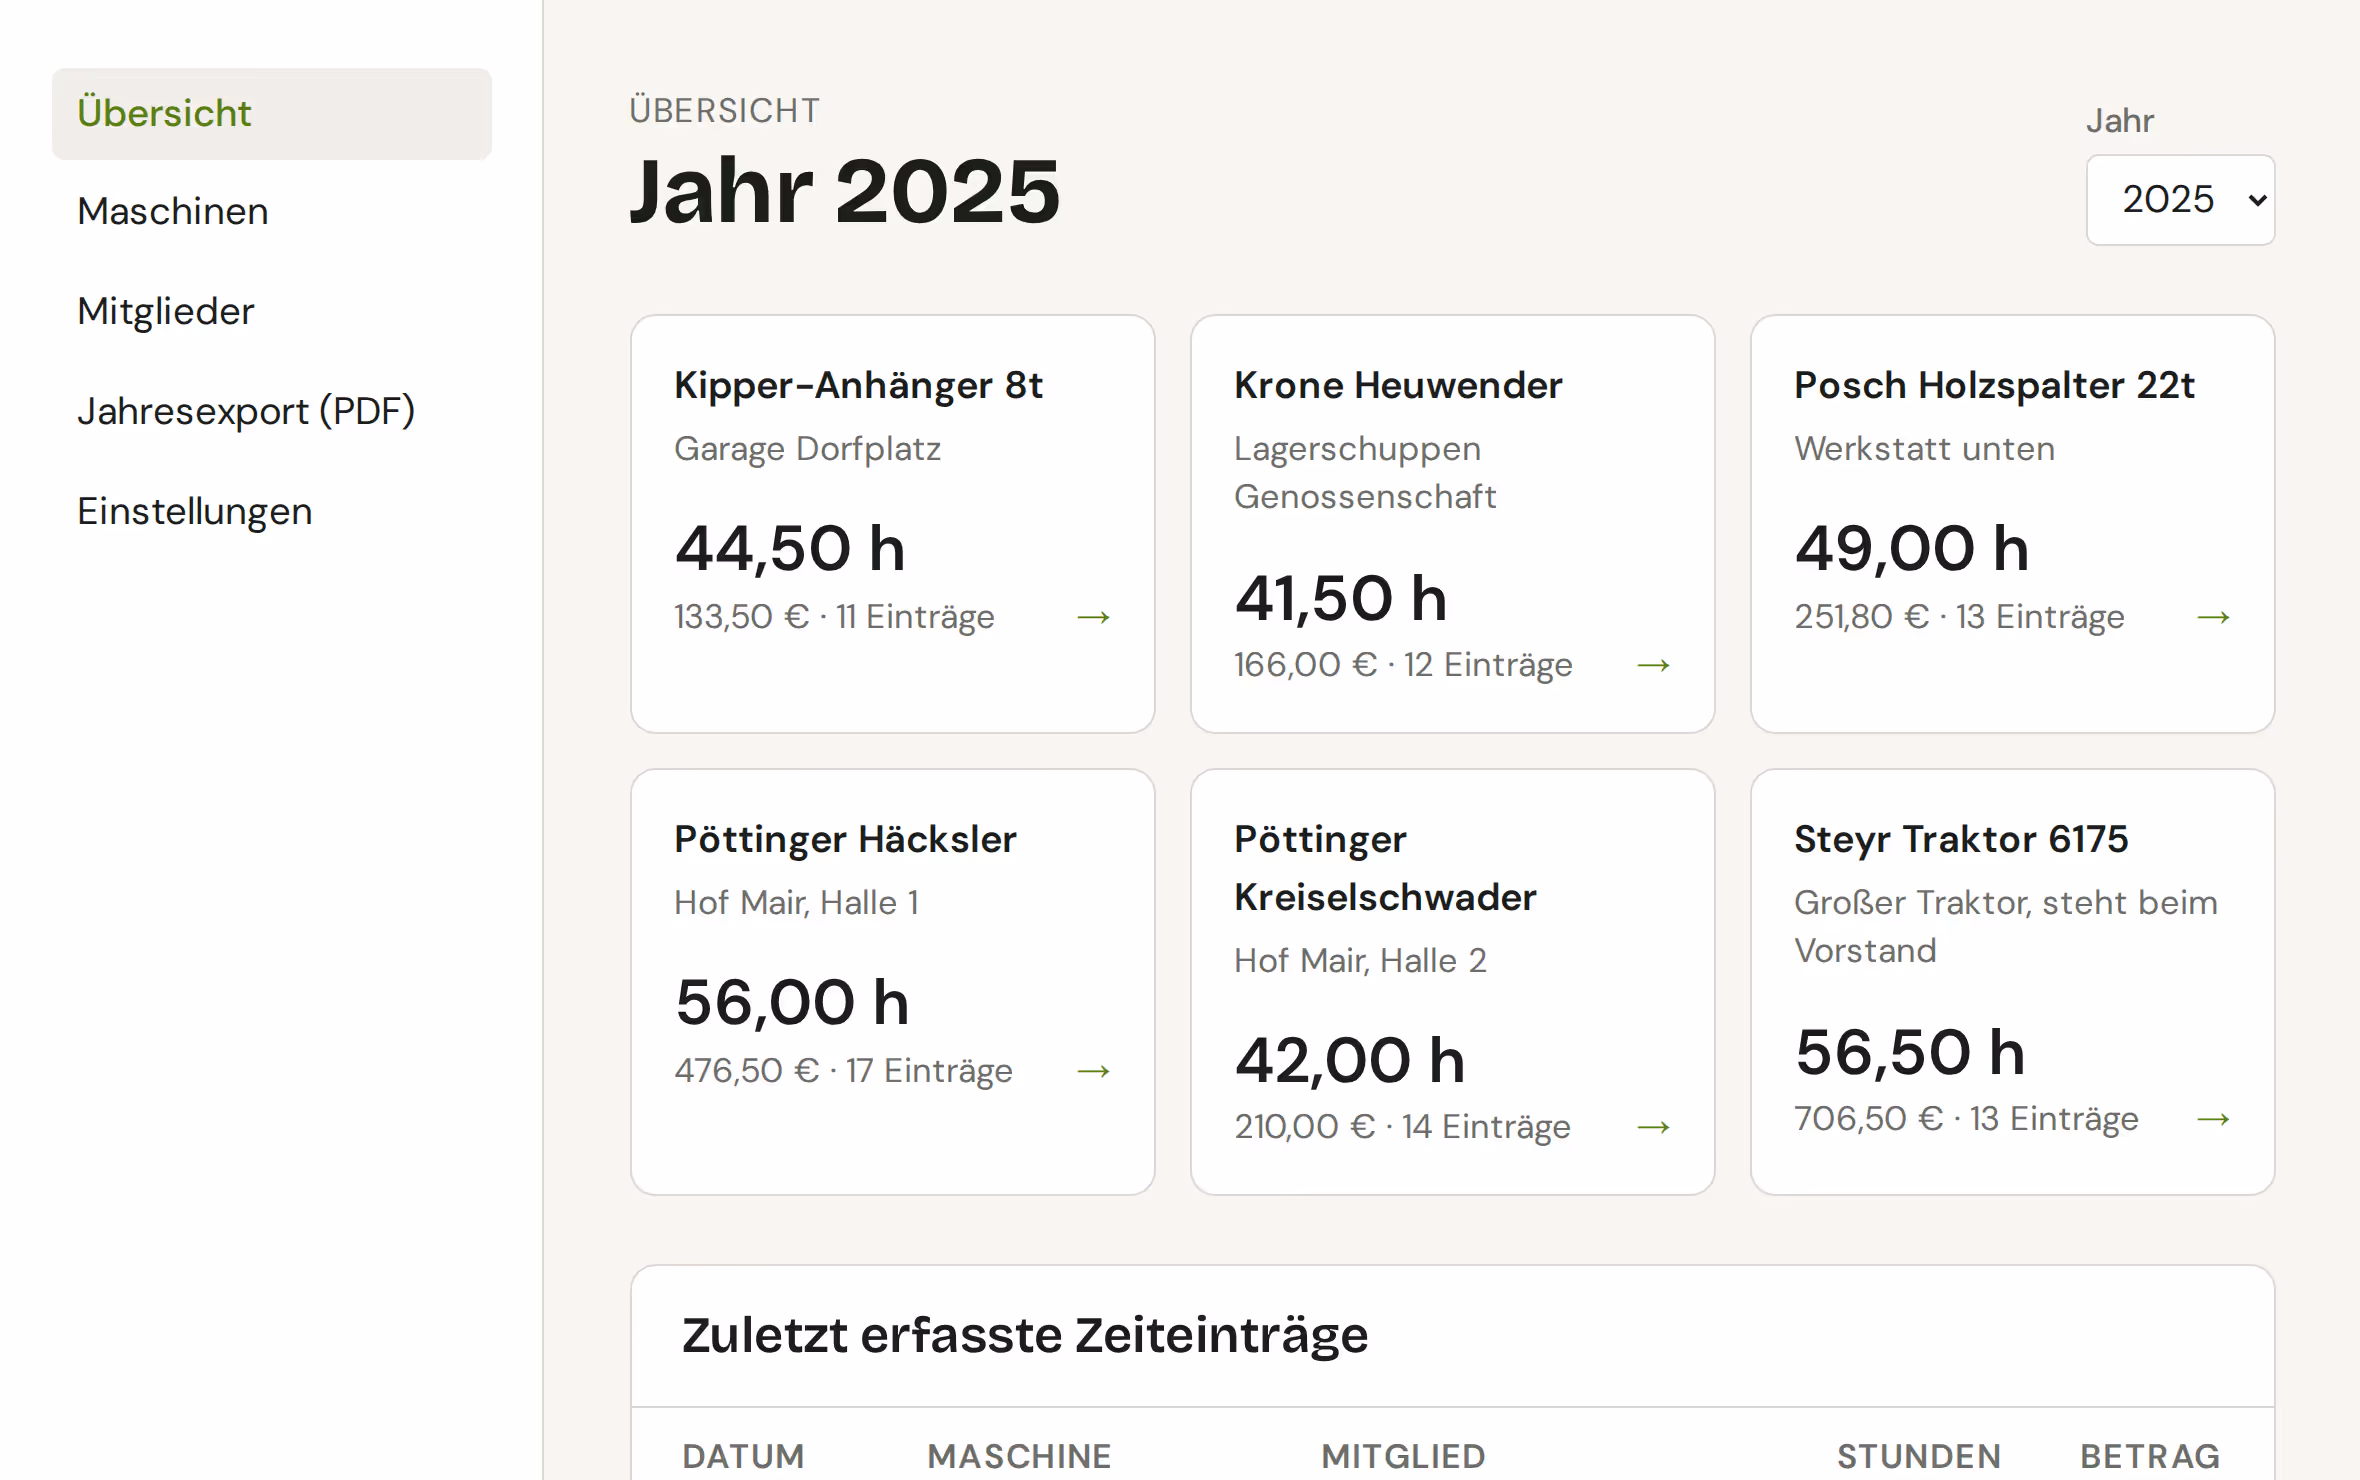Viewport: 2360px width, 1480px height.
Task: Open the Steyr Traktor 6175 card title
Action: tap(1961, 840)
